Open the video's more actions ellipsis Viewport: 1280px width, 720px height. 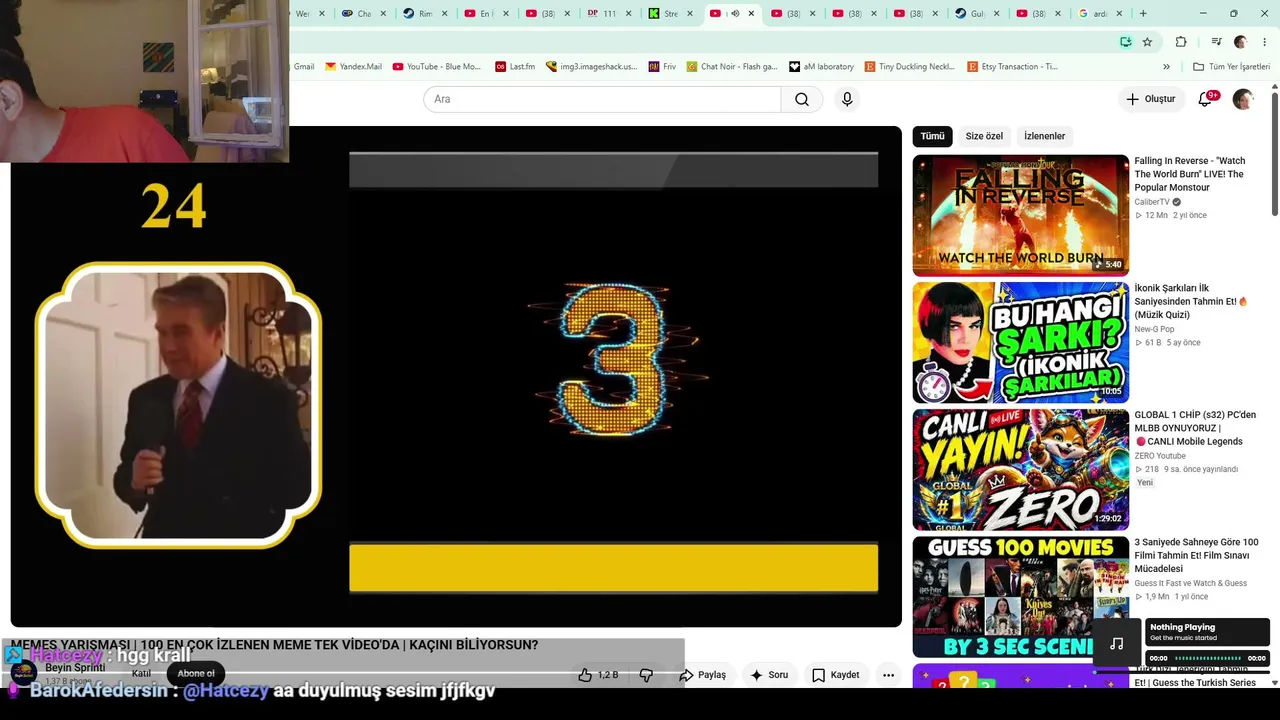[x=888, y=675]
